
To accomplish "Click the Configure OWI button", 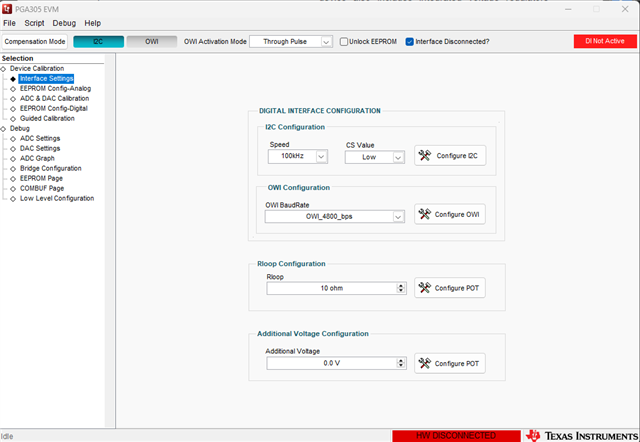I will [450, 214].
